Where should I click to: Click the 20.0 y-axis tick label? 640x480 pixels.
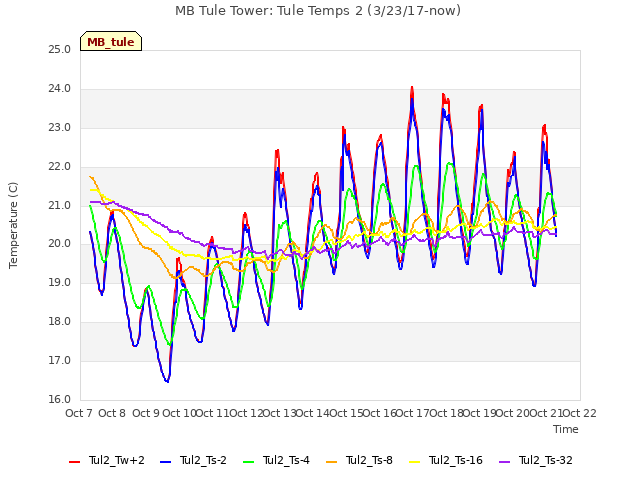(x=60, y=244)
